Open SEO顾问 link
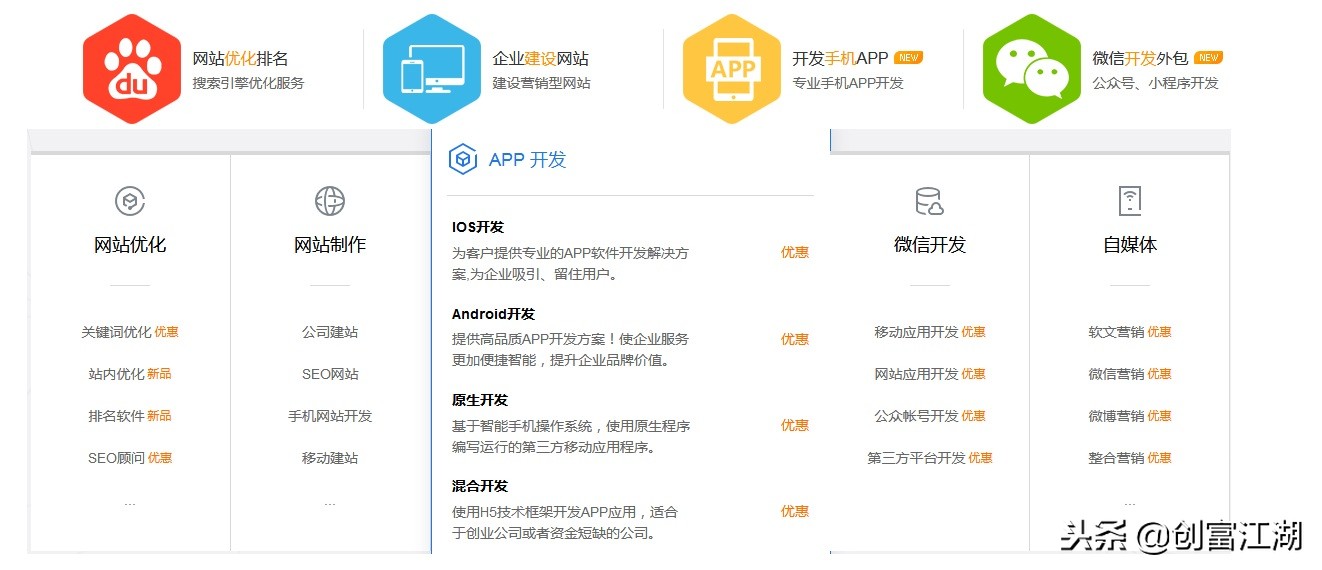 [x=116, y=458]
